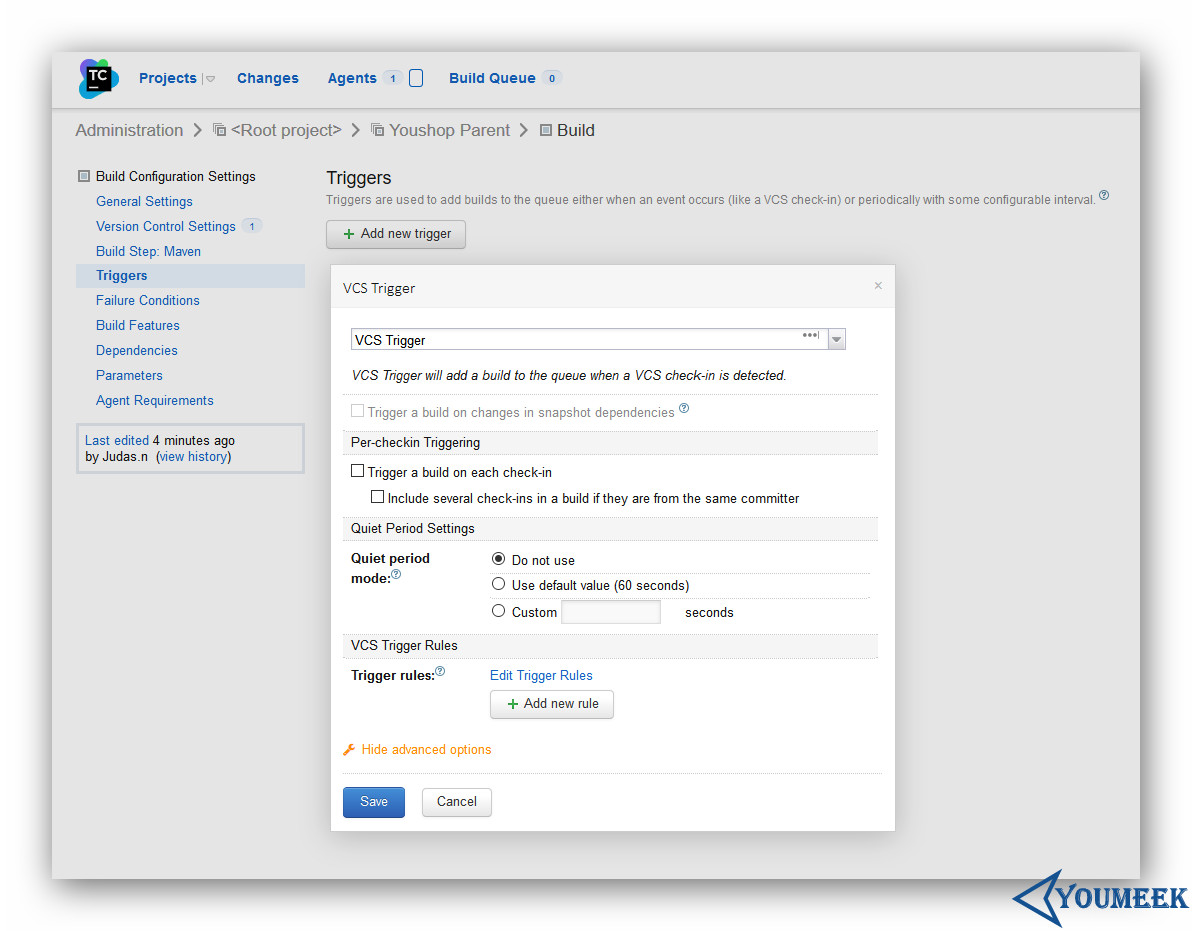Click the custom seconds input field
Screen dimensions: 1192x931
(x=611, y=612)
